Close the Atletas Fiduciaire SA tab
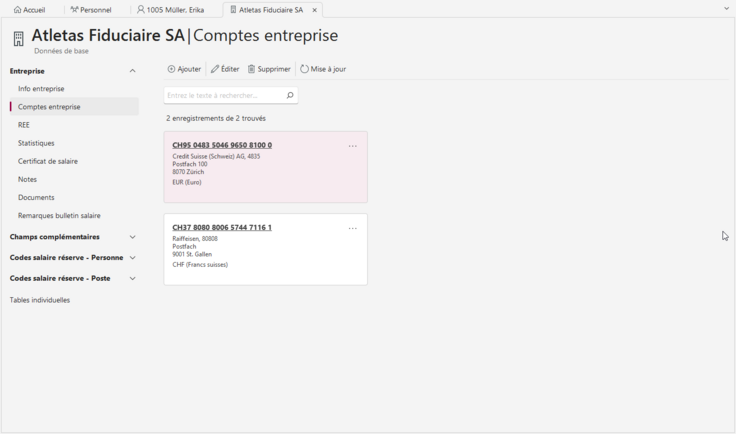 tap(315, 10)
